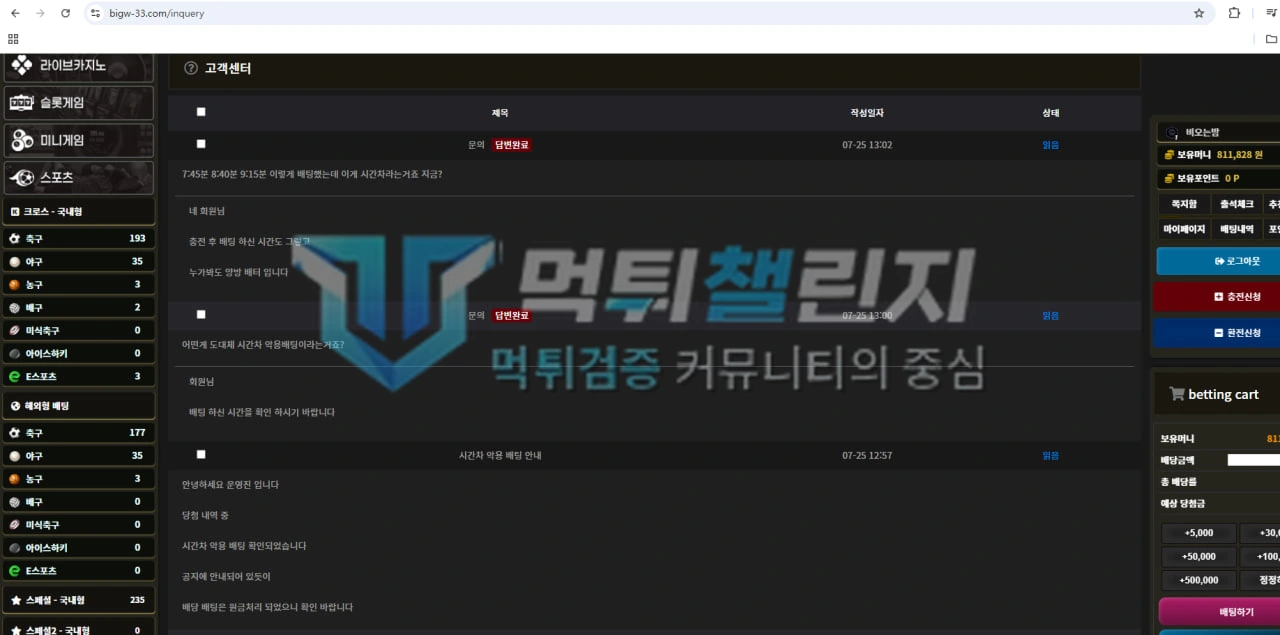Check the 13:00 inquiry row checkbox

pos(201,314)
